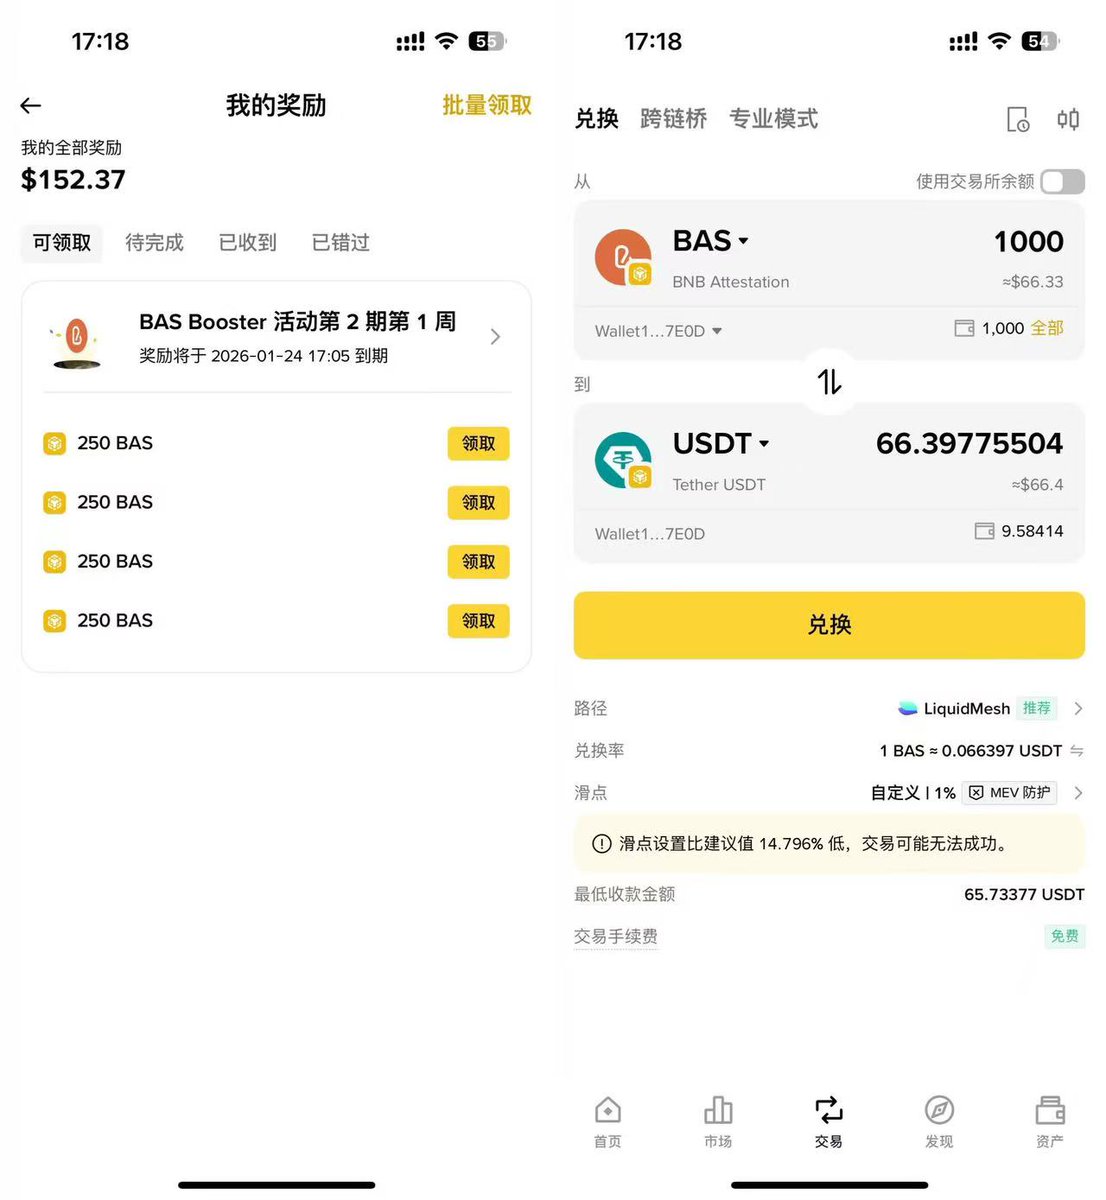This screenshot has height=1200, width=1106.
Task: Open the 已收到 tab
Action: point(247,243)
